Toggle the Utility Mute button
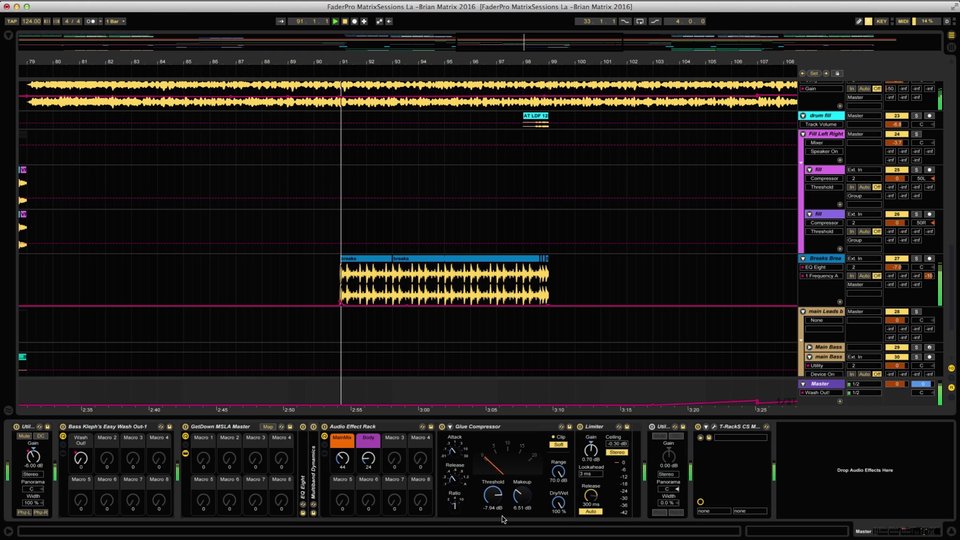This screenshot has height=540, width=960. coord(24,436)
